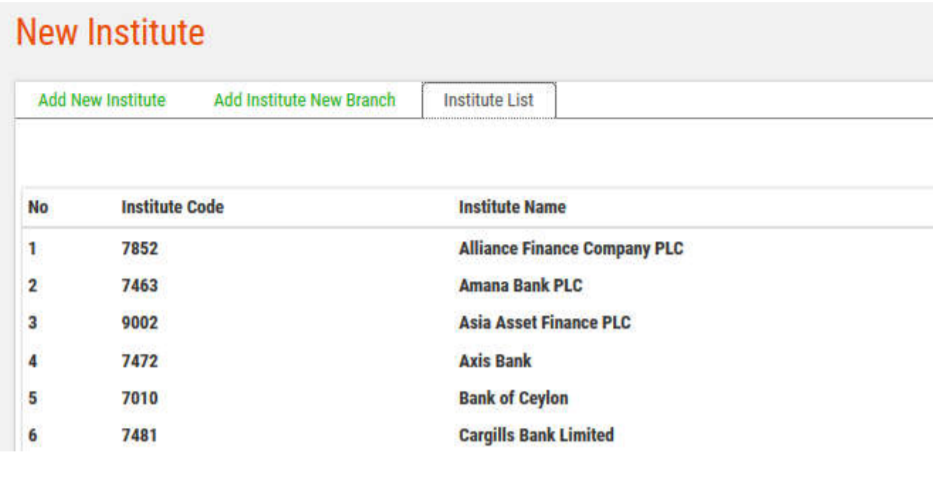933x480 pixels.
Task: Click row number 3 in No column
Action: (x=33, y=323)
